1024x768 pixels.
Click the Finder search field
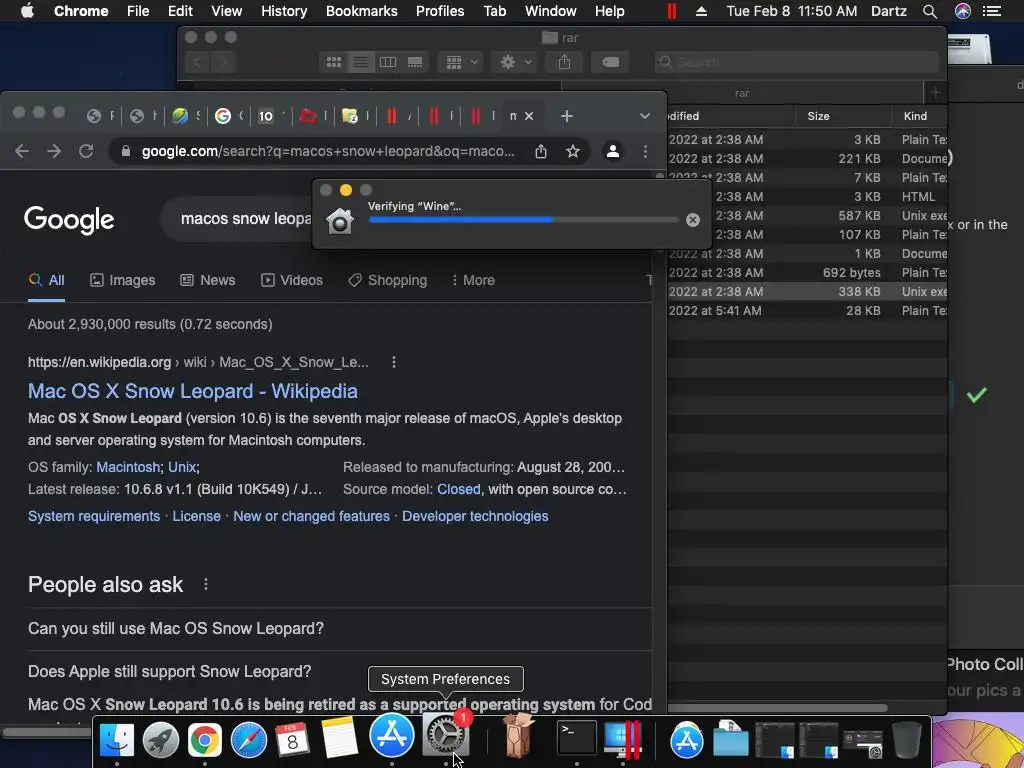797,62
